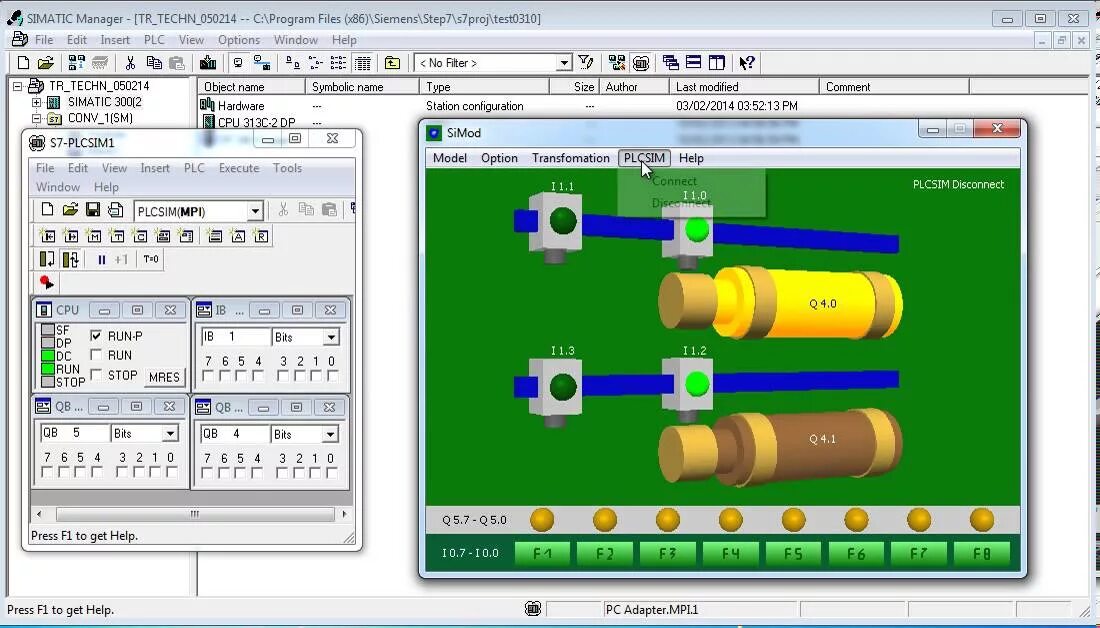The image size is (1100, 628).
Task: Click T=0 reset timers button
Action: [x=151, y=260]
